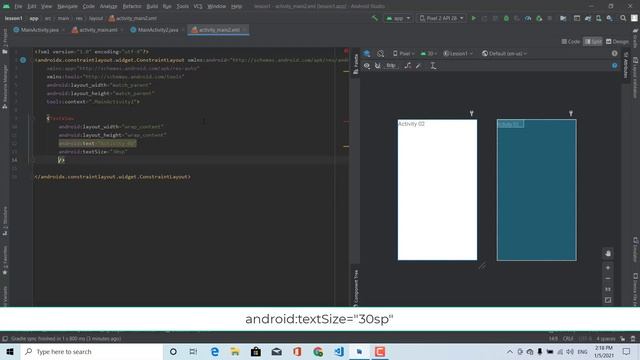Viewport: 640px width, 360px height.
Task: Click the red error indicator above editor scrollbar
Action: coord(346,51)
